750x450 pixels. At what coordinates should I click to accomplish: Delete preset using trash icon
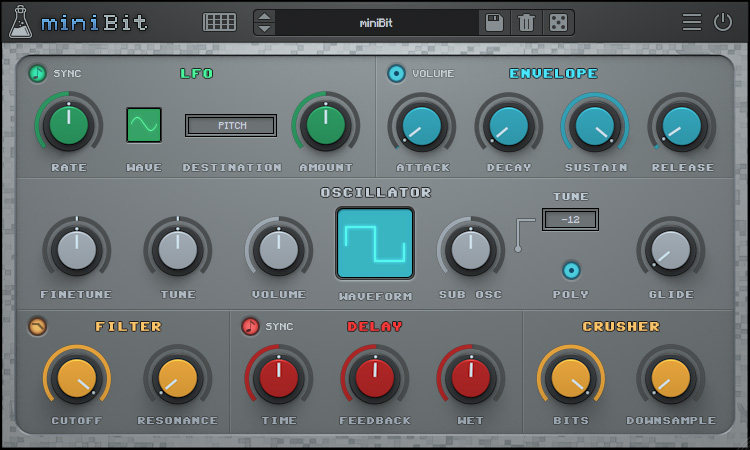(x=526, y=22)
